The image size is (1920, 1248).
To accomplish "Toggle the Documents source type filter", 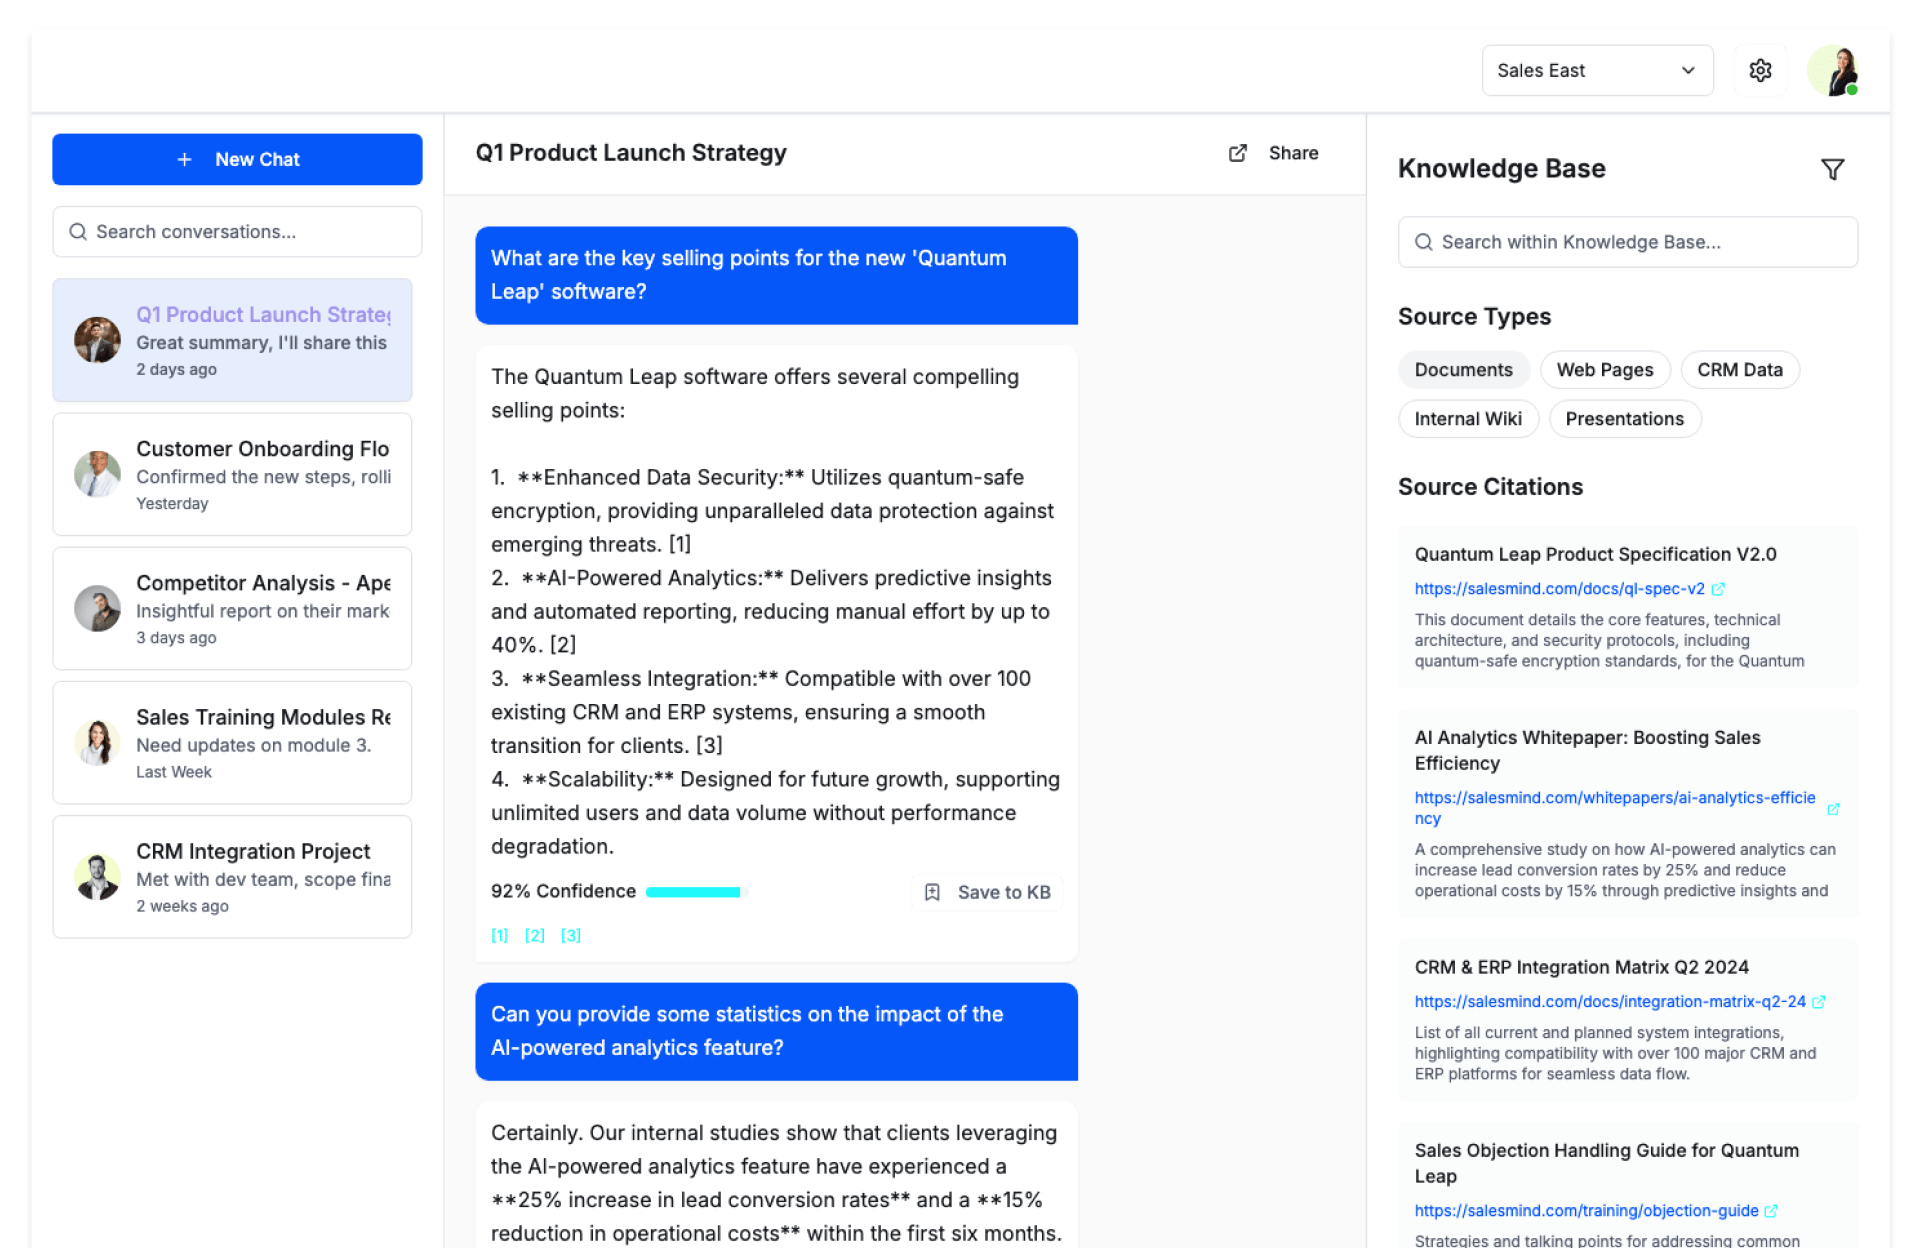I will (1463, 370).
